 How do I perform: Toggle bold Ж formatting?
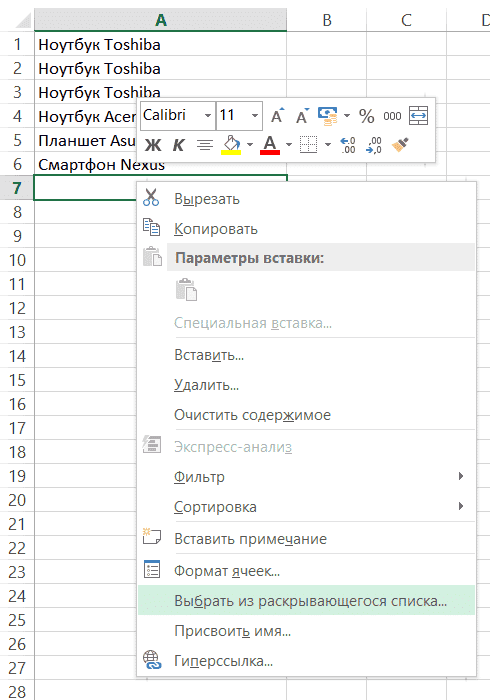coord(153,145)
